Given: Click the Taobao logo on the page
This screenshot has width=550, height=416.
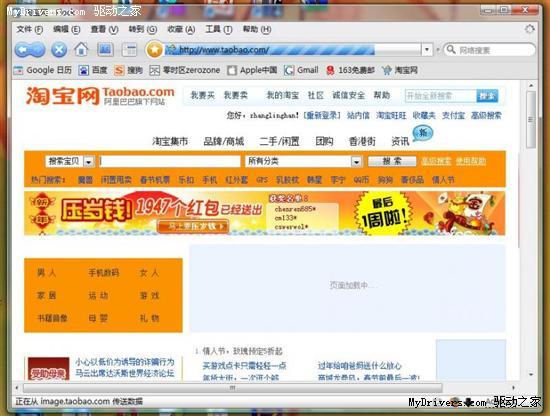Looking at the screenshot, I should pos(100,96).
